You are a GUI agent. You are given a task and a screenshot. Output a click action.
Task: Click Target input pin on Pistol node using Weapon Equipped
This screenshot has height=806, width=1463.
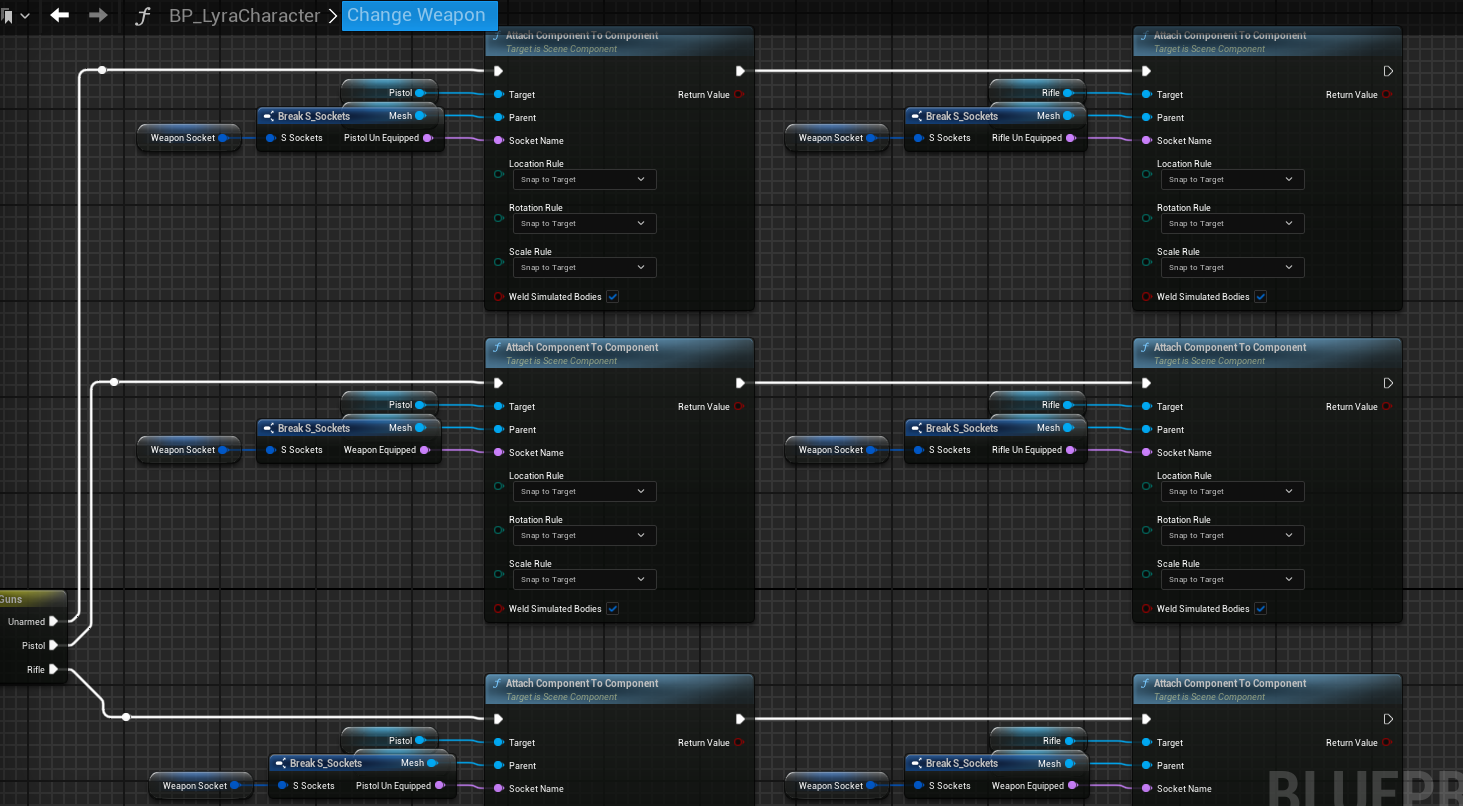pyautogui.click(x=498, y=406)
